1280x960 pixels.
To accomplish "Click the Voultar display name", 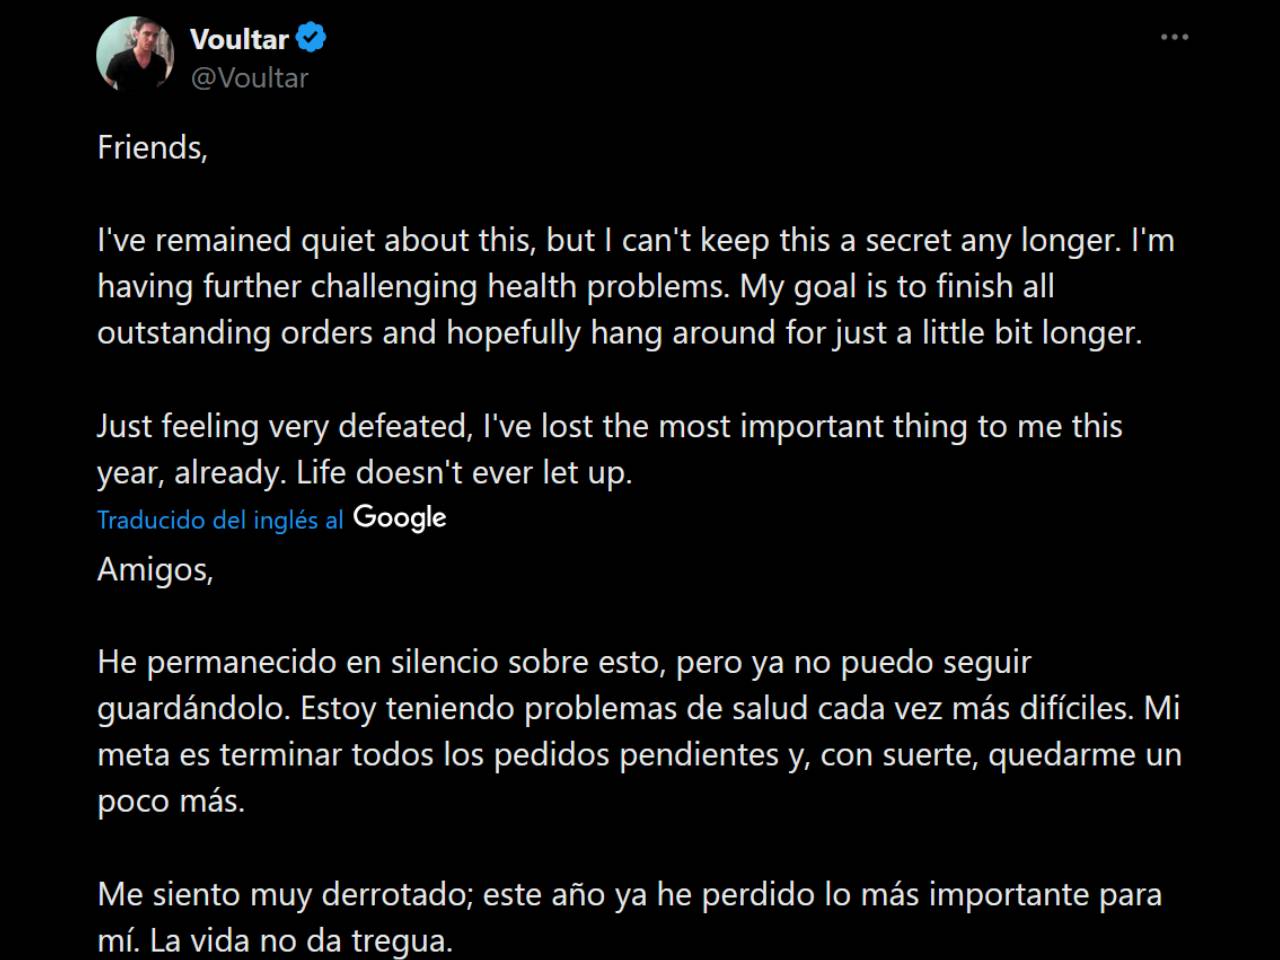I will (x=239, y=39).
